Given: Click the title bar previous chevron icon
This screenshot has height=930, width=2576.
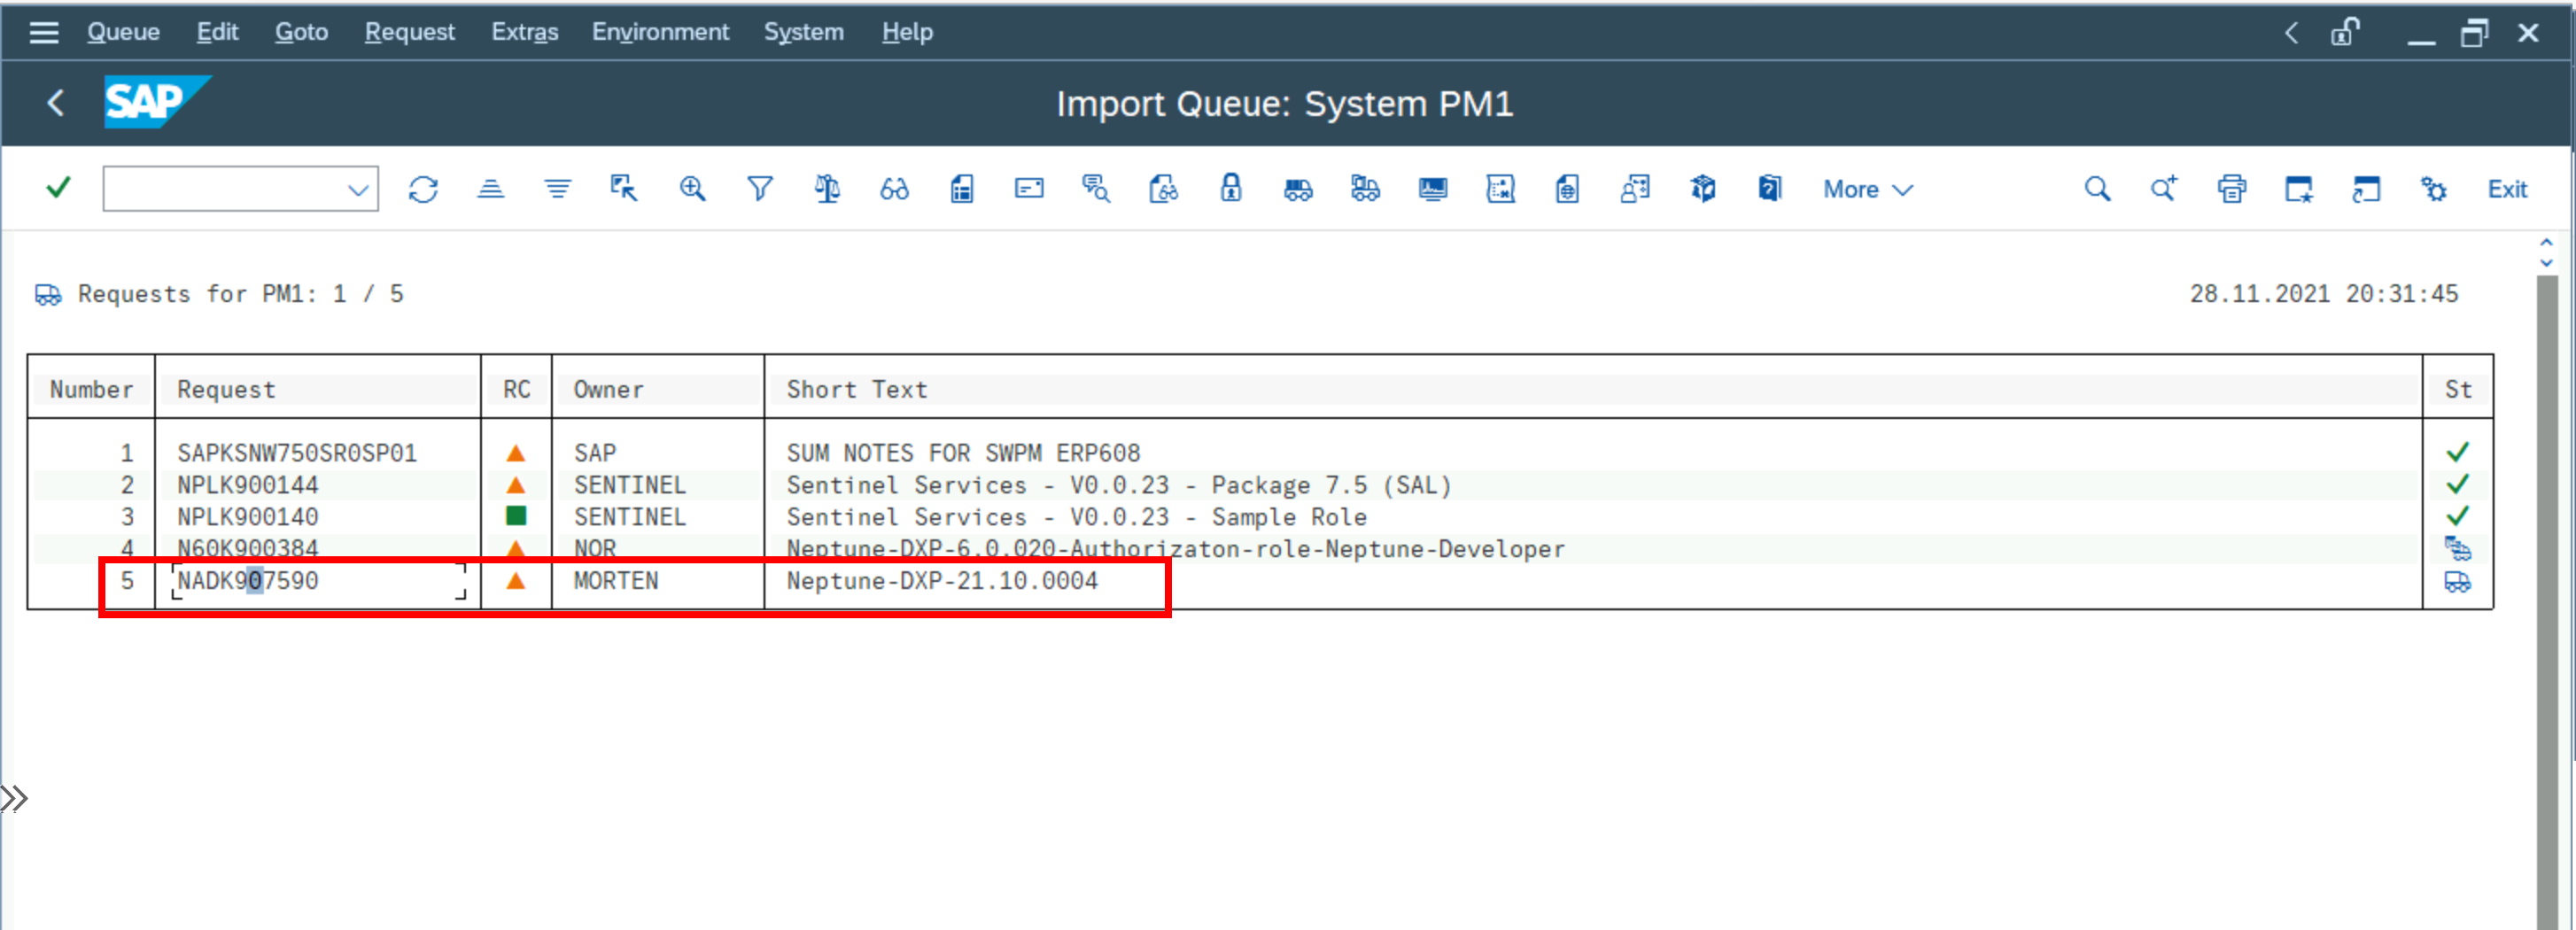Looking at the screenshot, I should click(x=2291, y=33).
